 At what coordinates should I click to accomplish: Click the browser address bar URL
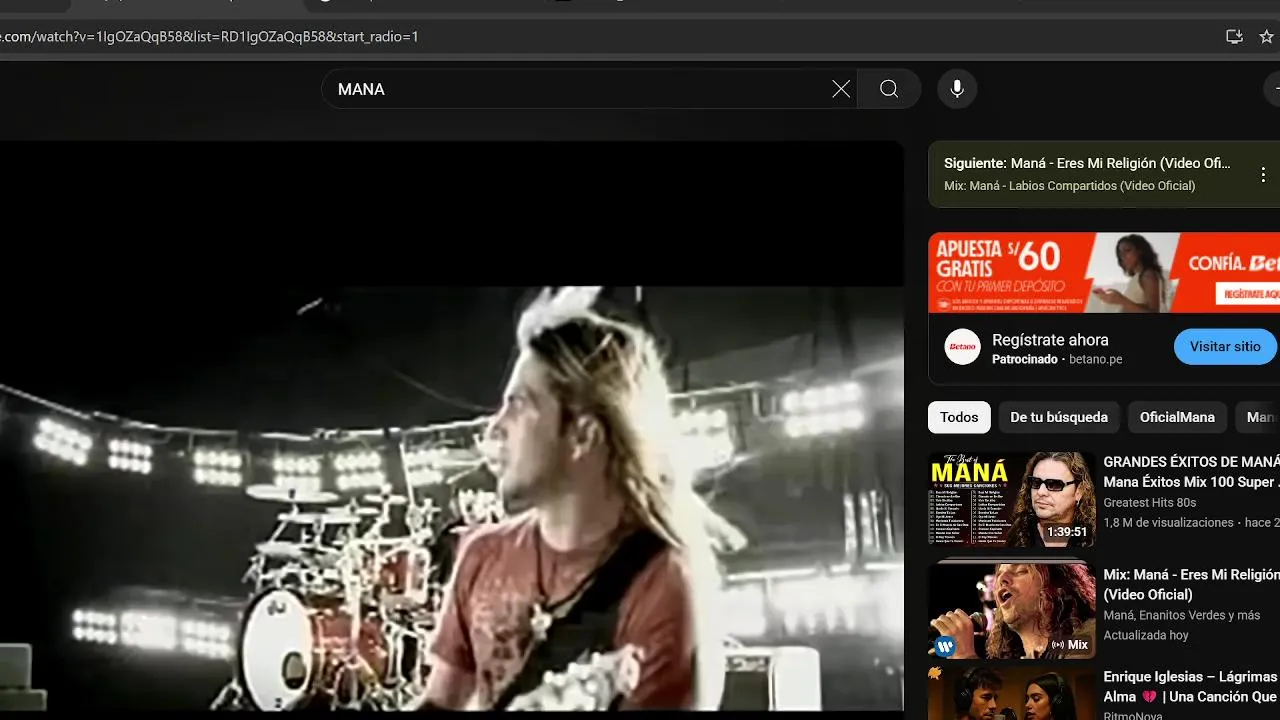click(209, 37)
